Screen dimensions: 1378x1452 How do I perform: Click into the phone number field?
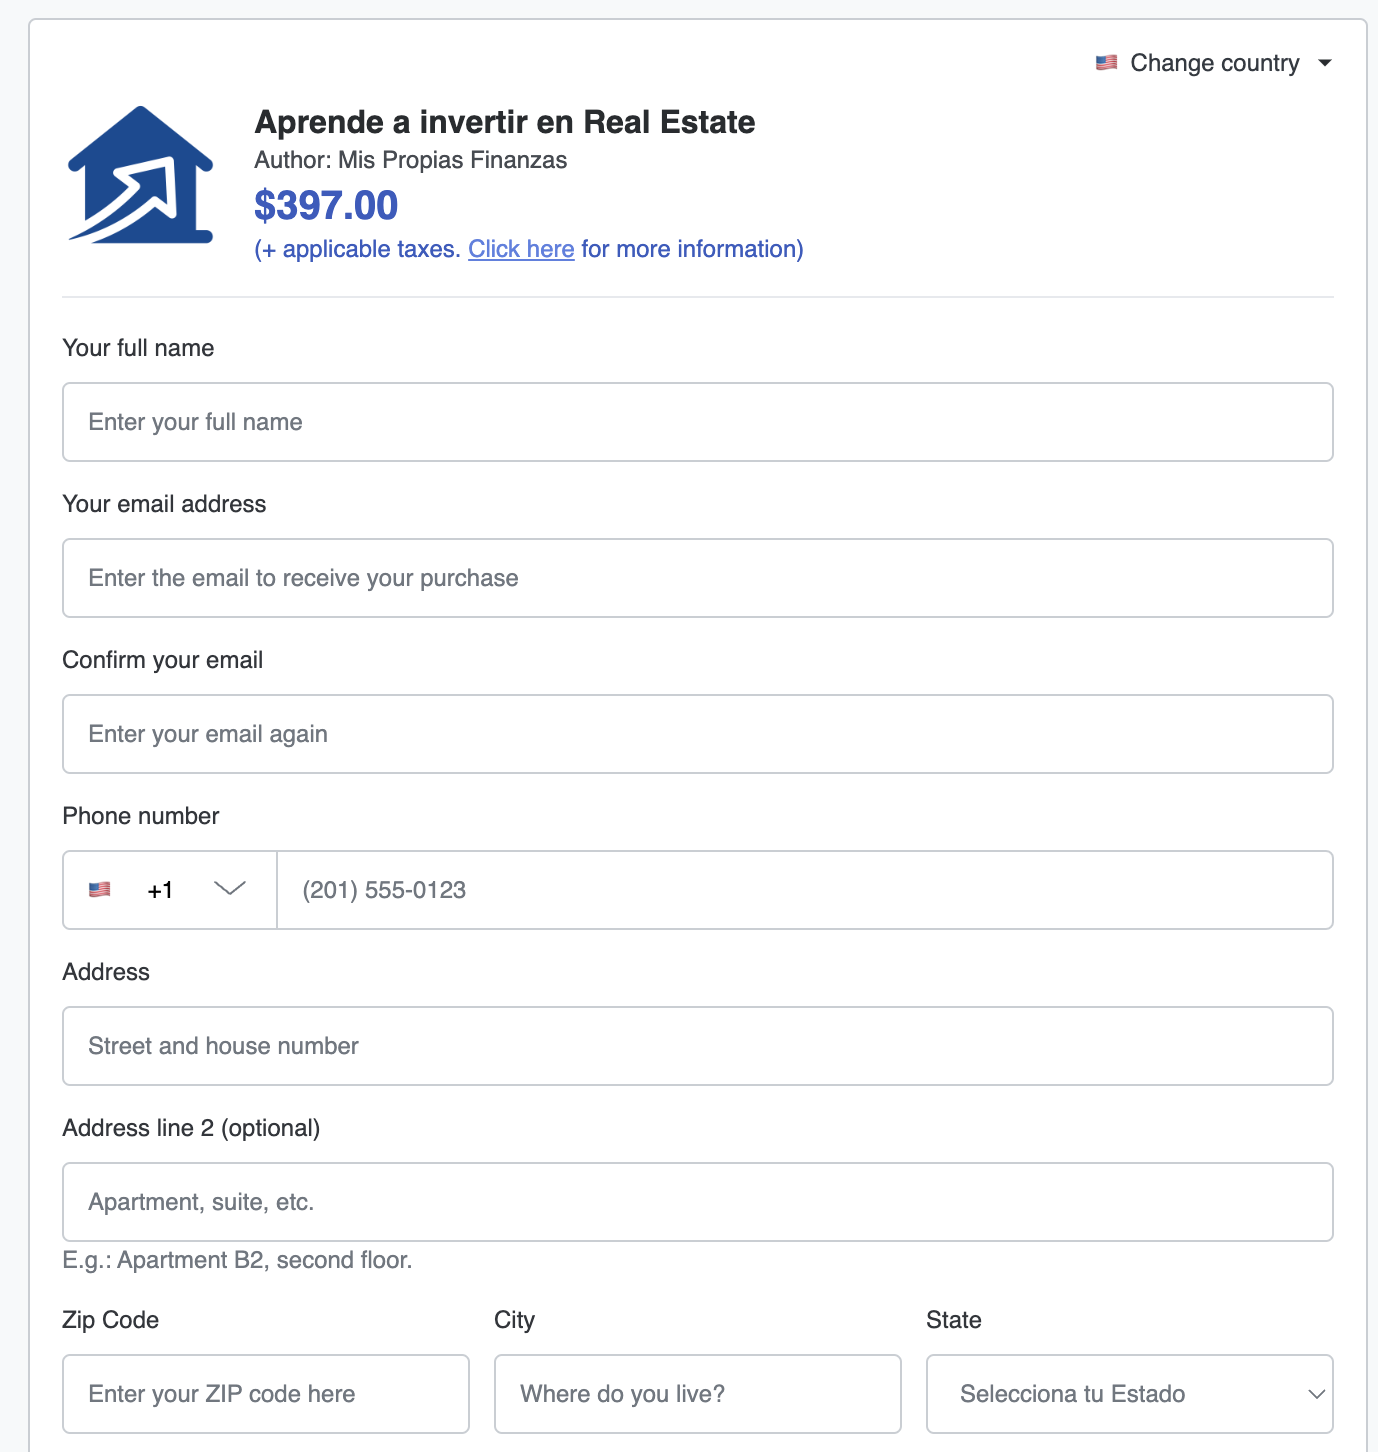tap(804, 890)
